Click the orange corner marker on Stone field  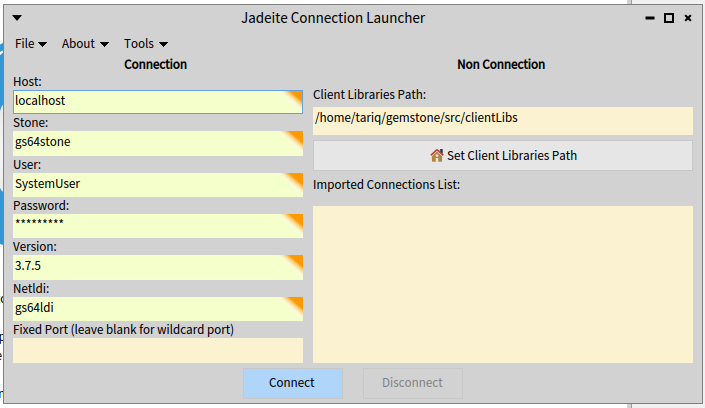click(295, 137)
